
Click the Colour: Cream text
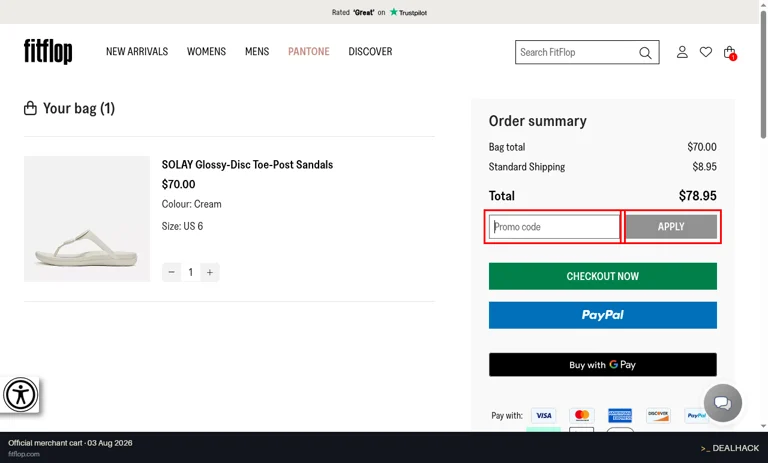tap(192, 204)
